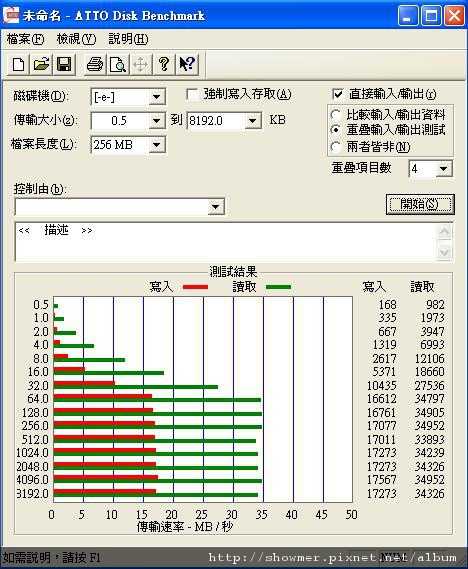Click the description box scroll up arrow
The height and width of the screenshot is (569, 468).
445,232
